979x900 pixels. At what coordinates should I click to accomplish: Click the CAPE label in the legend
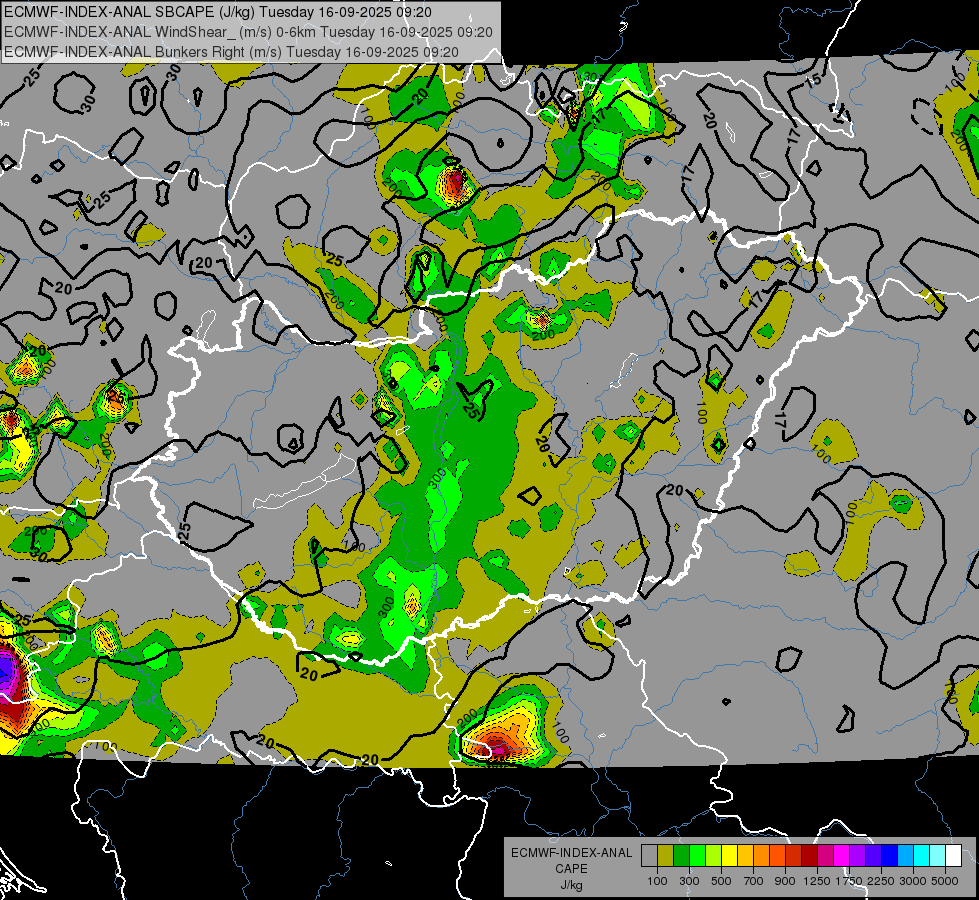coord(571,868)
